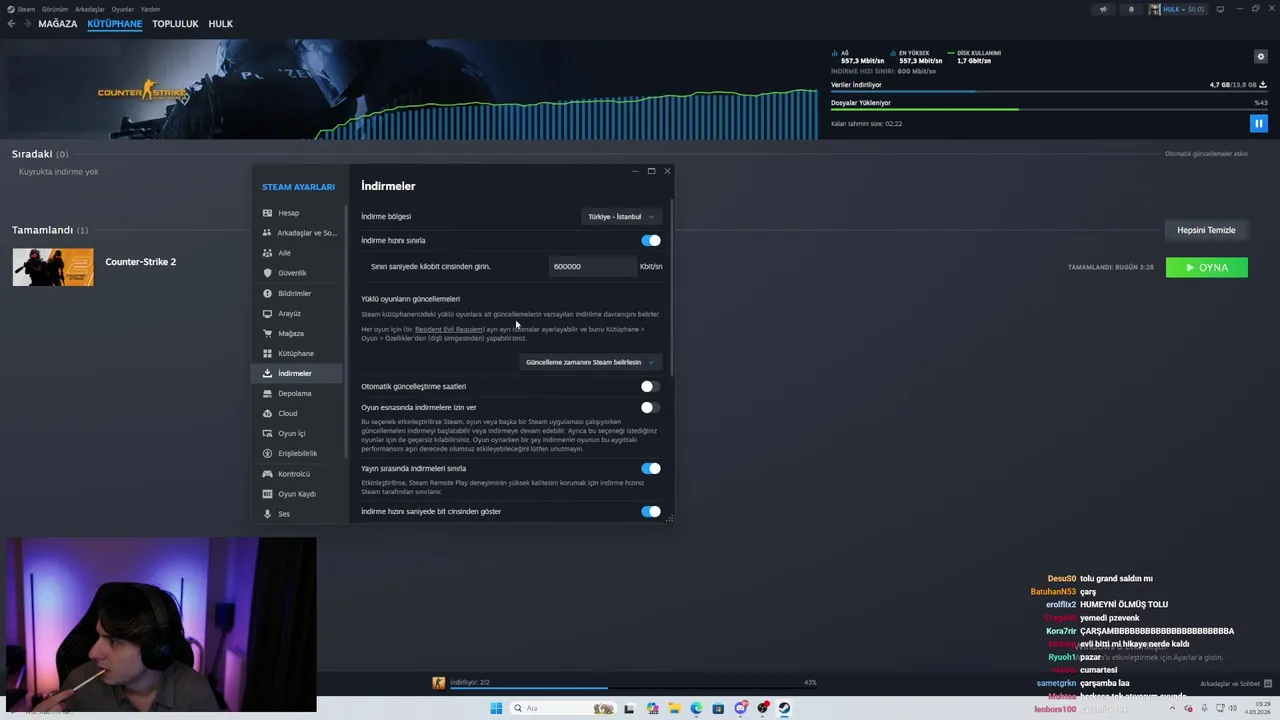Open the Oyunlar menu

[123, 9]
